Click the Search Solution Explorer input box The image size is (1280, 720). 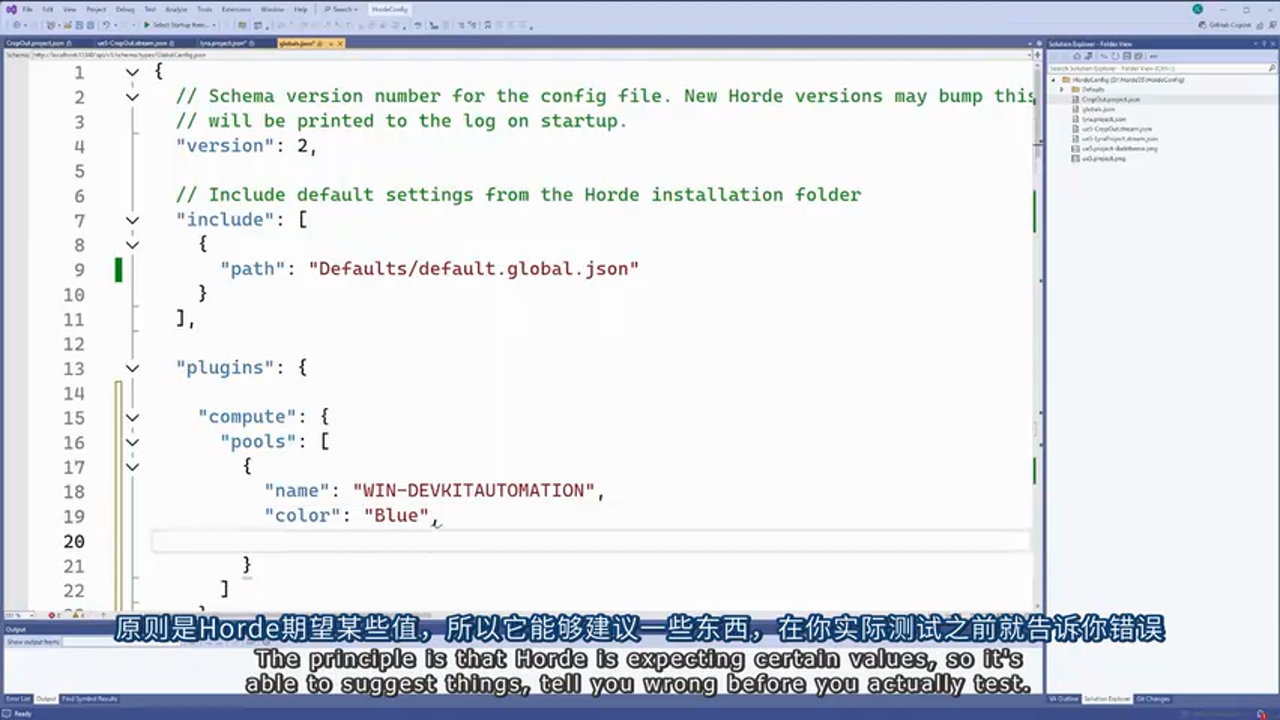pos(1150,69)
